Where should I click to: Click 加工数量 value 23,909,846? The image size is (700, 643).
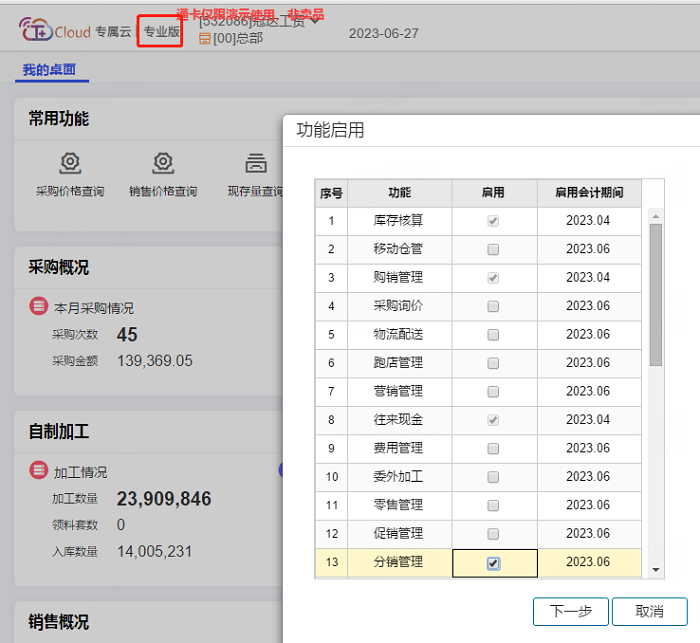164,499
